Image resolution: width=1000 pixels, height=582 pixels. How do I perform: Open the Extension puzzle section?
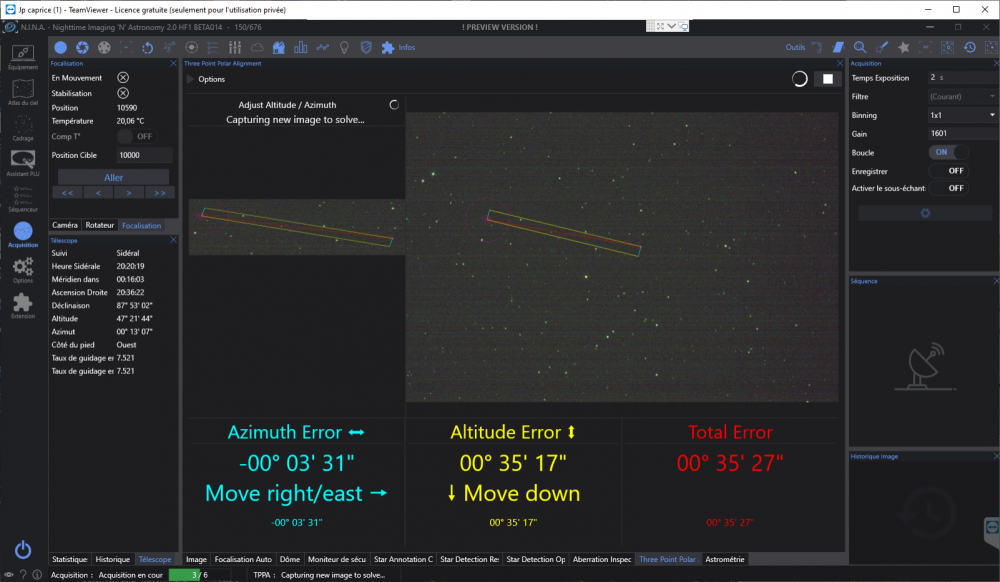click(x=23, y=306)
